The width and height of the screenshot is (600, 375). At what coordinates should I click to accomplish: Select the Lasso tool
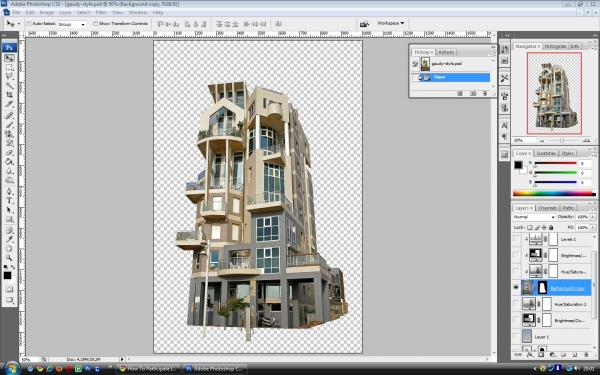click(9, 77)
